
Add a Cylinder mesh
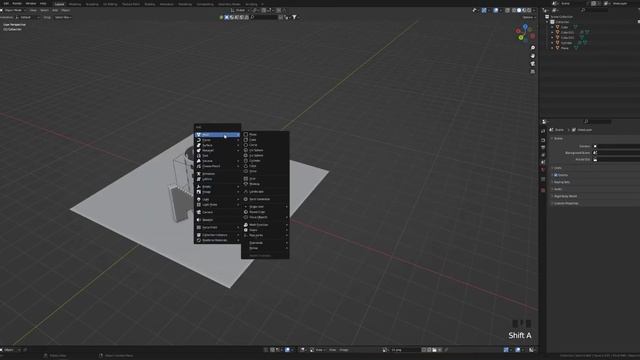265,161
